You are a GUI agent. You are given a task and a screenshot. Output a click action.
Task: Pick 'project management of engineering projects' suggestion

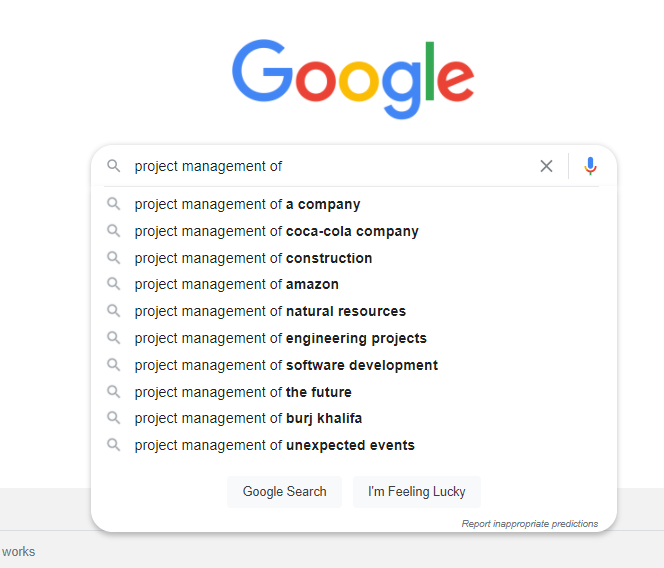pos(281,338)
